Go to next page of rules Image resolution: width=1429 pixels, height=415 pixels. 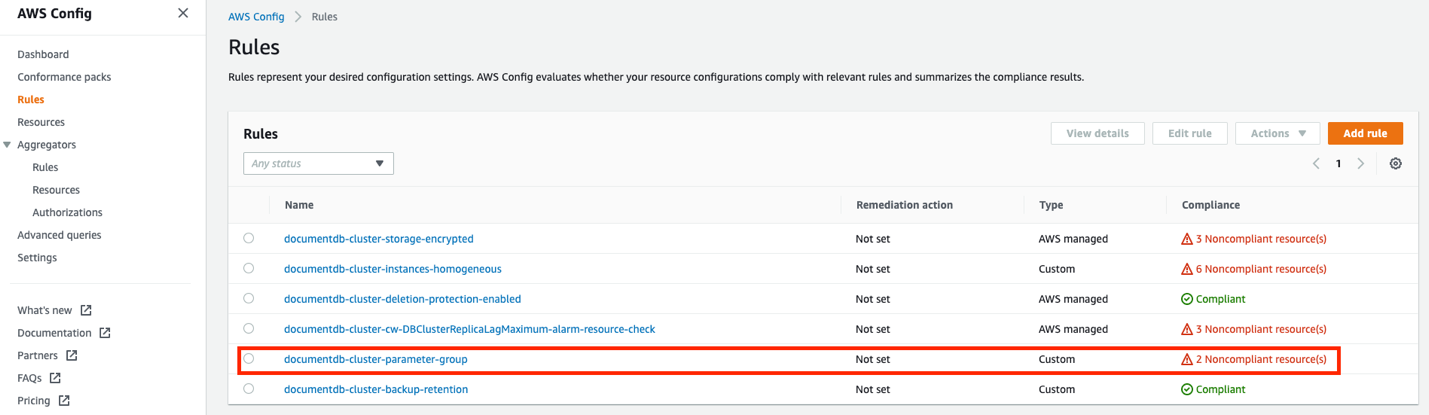1360,164
